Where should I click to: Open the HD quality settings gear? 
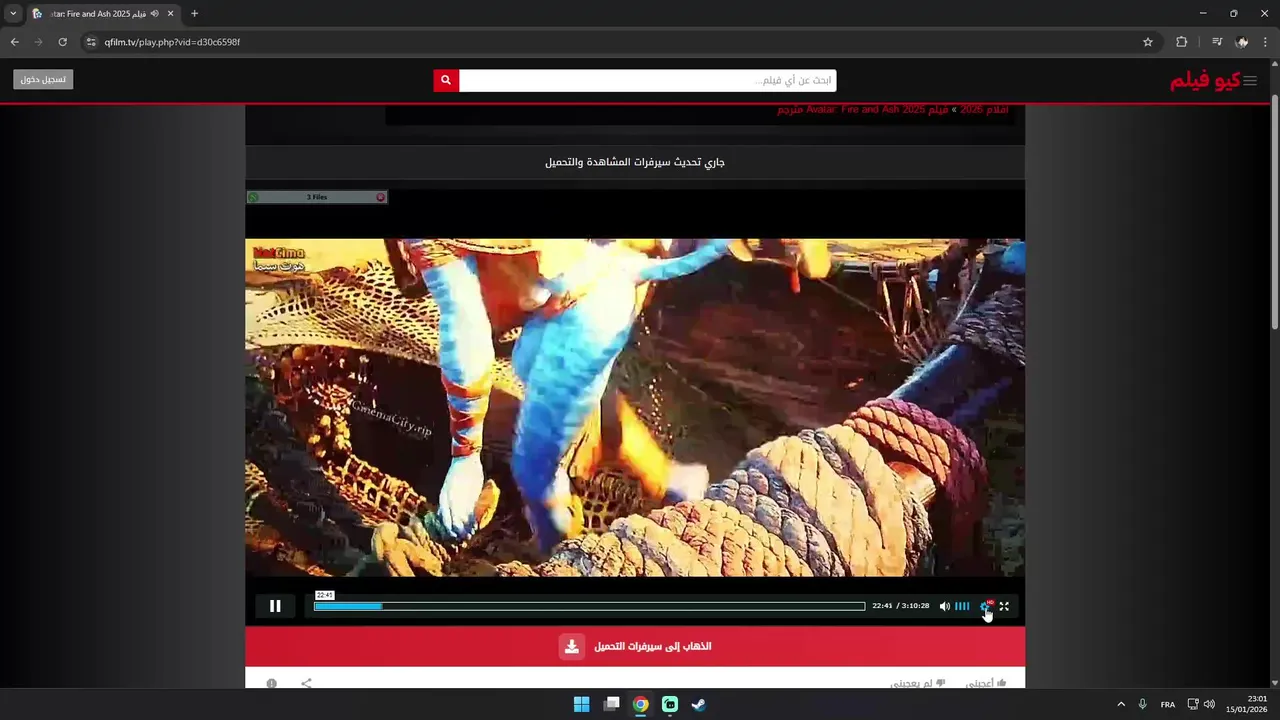coord(986,606)
